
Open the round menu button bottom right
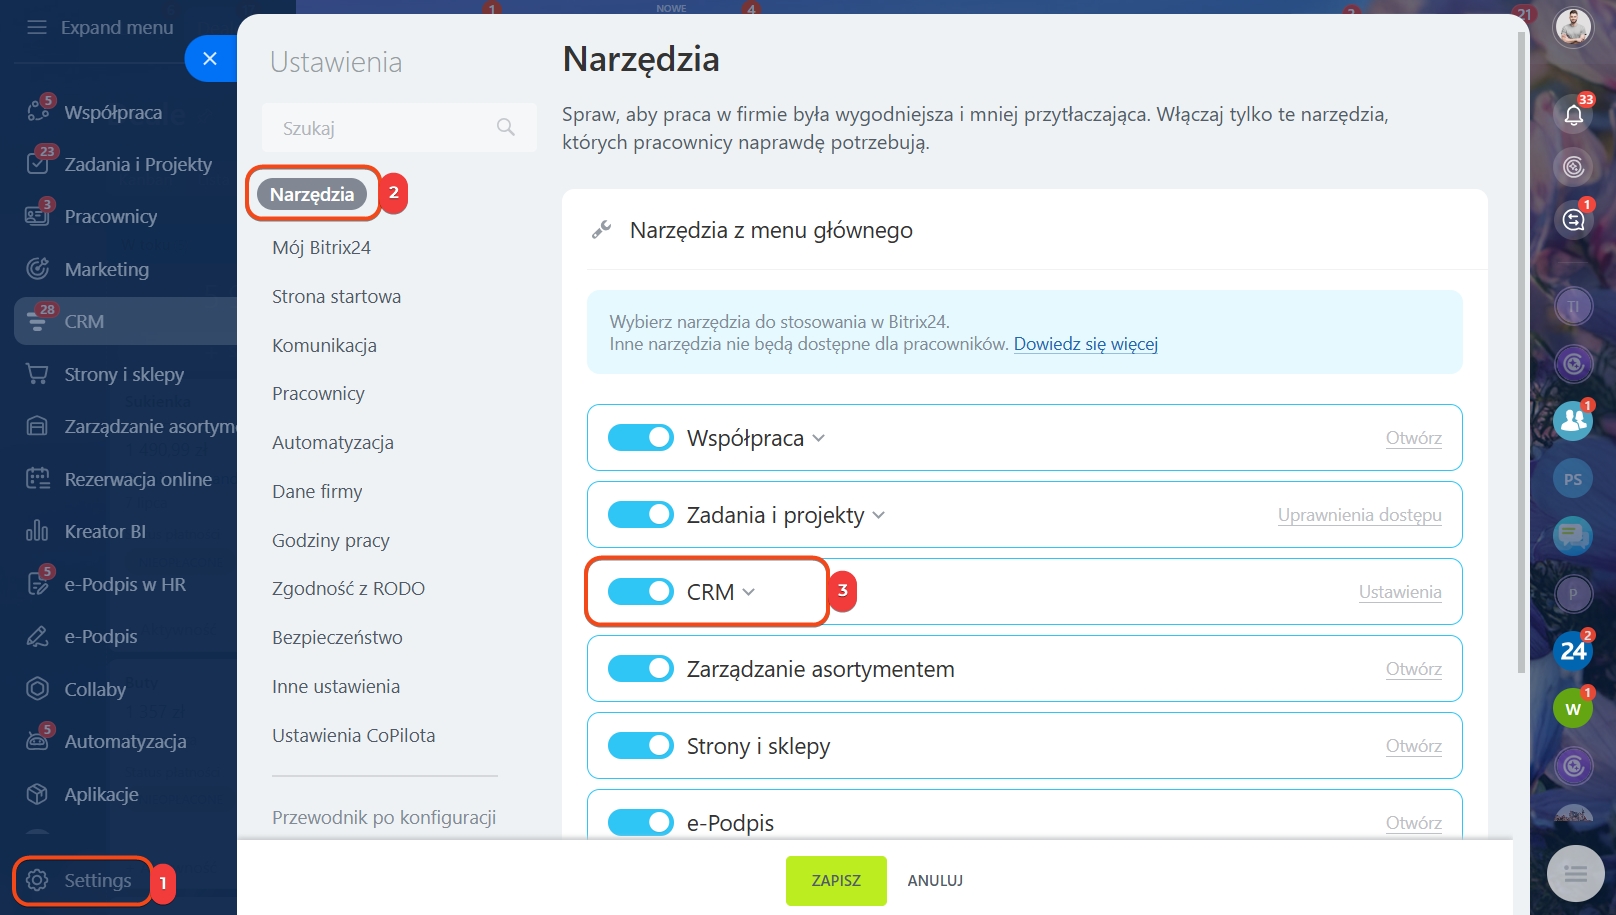[x=1575, y=874]
